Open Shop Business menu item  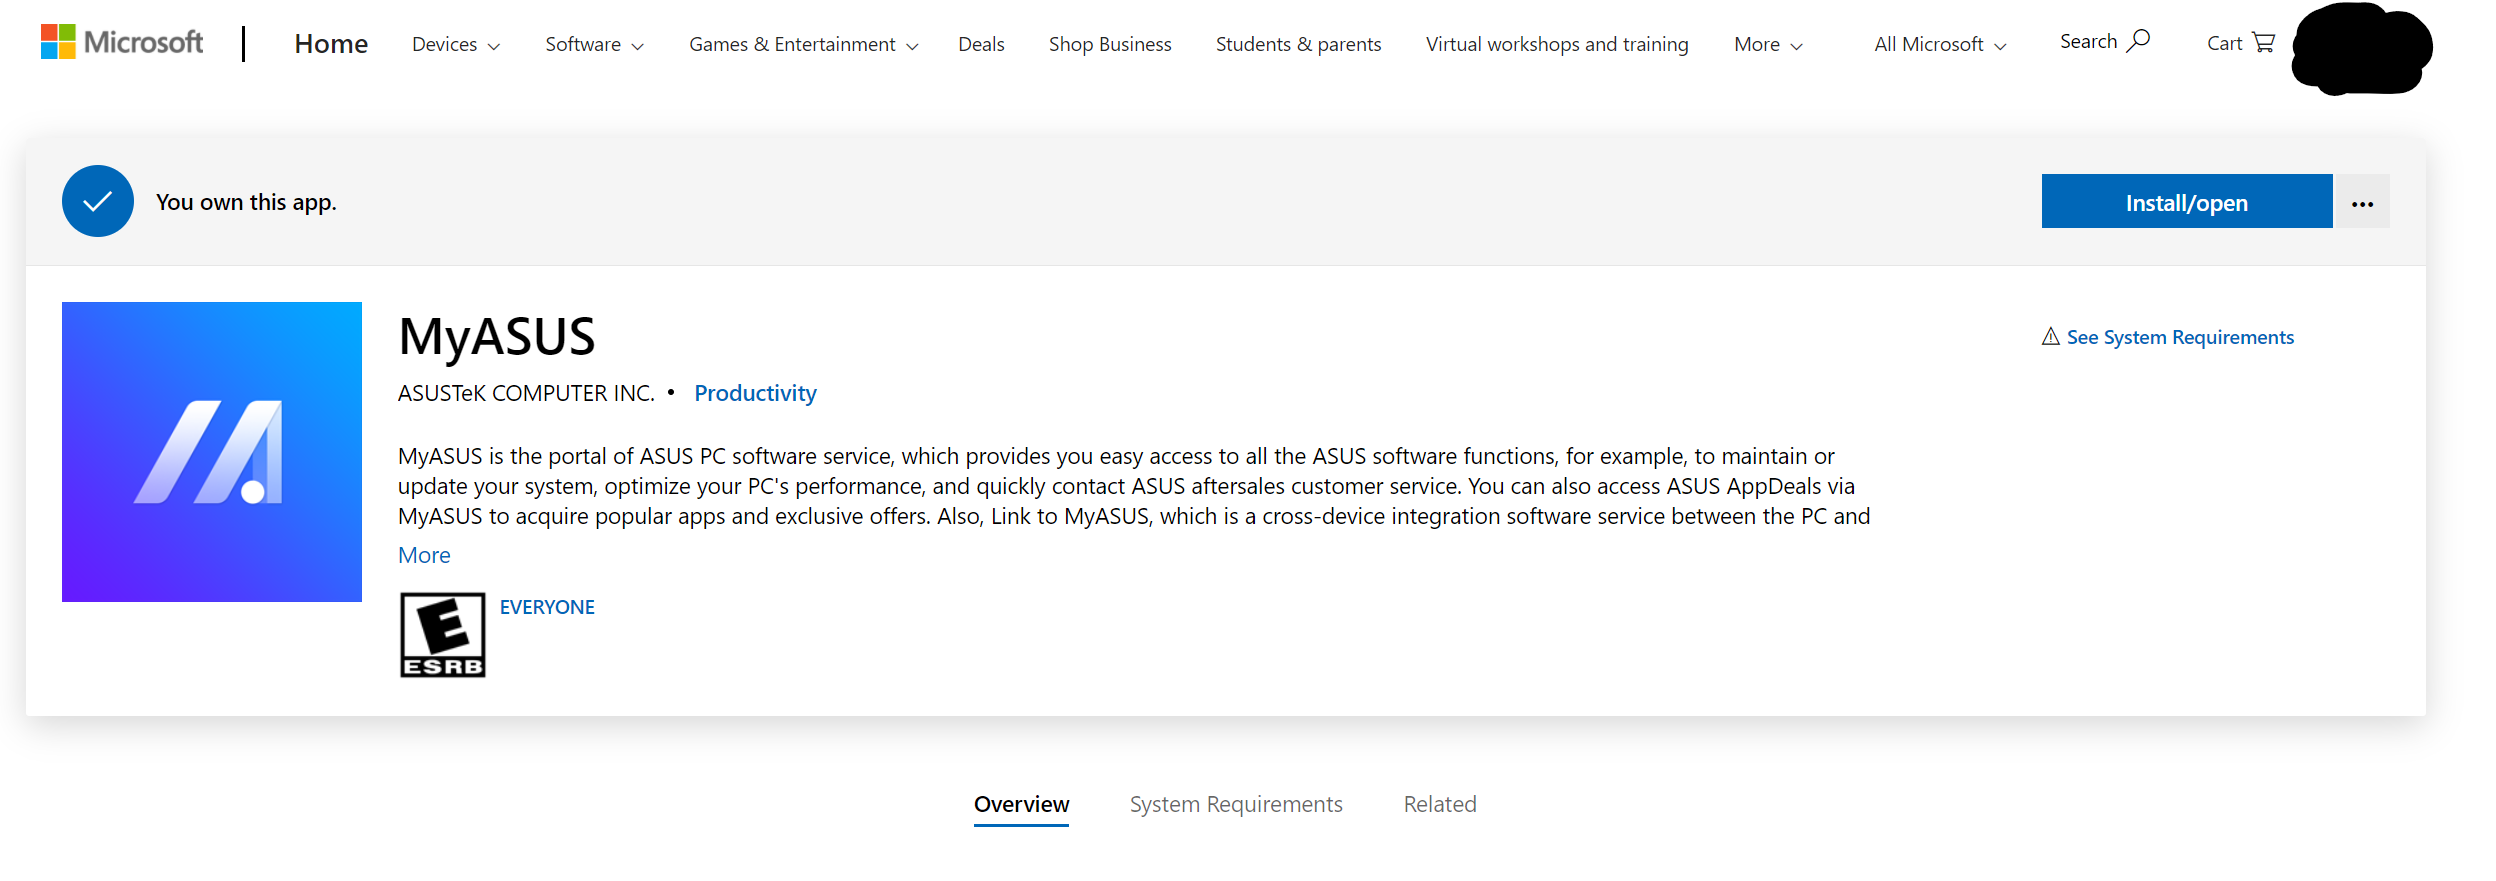point(1110,44)
